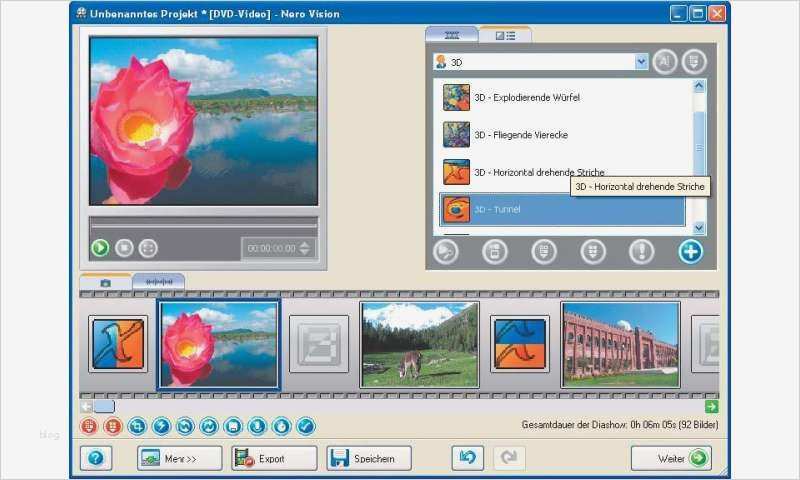Click the stopwatch duration icon
This screenshot has width=800, height=480.
coord(282,426)
